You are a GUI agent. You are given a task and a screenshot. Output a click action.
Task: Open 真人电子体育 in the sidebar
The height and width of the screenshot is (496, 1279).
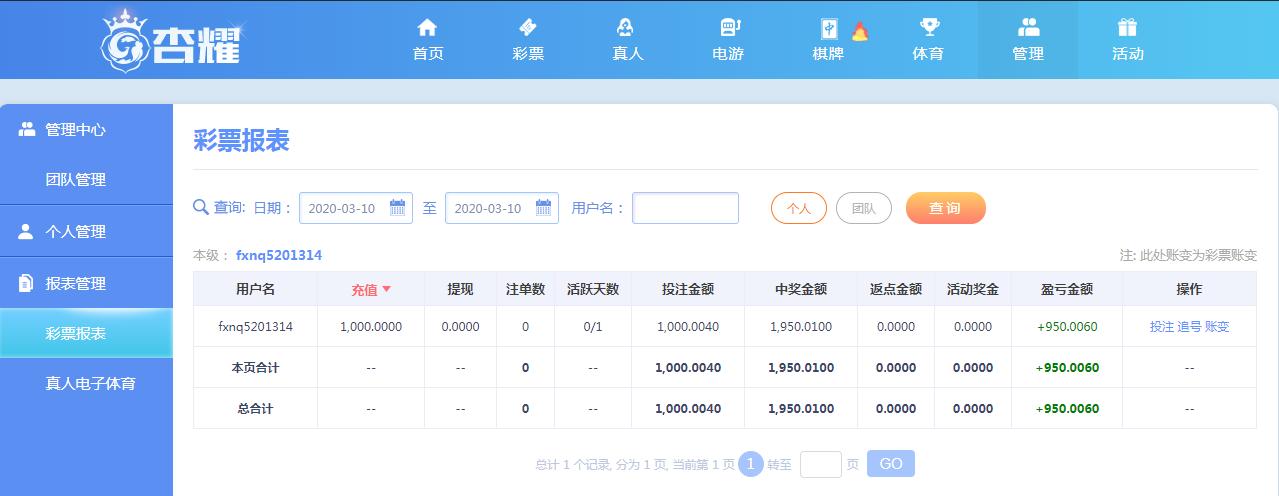90,383
